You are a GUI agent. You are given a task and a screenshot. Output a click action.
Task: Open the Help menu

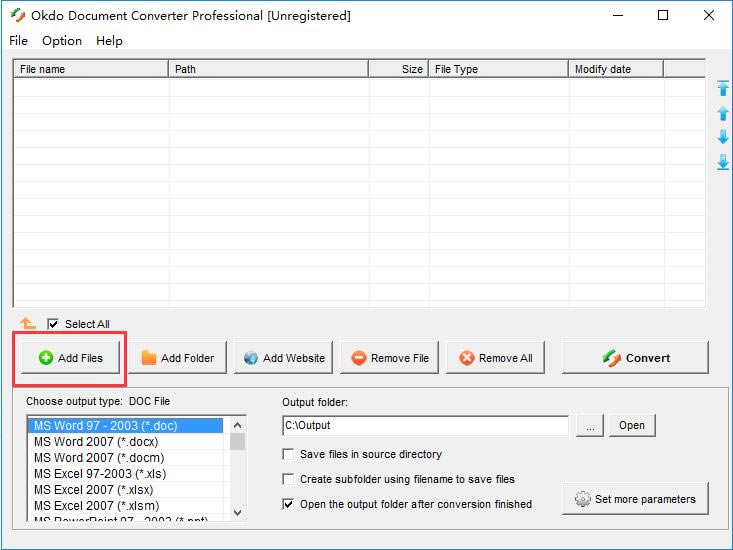point(109,41)
